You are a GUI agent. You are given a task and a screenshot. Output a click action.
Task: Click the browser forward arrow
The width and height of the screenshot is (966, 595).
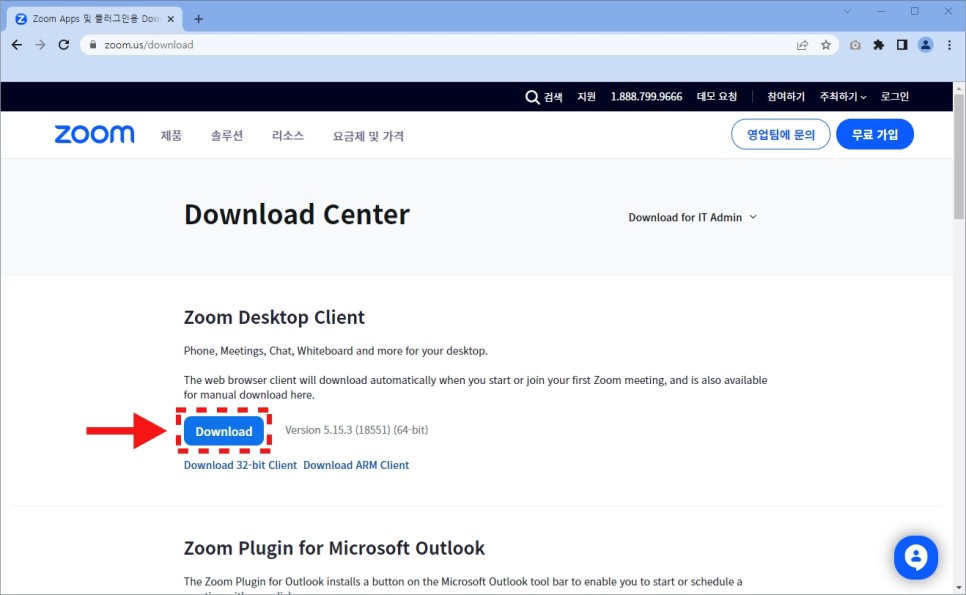tap(40, 45)
